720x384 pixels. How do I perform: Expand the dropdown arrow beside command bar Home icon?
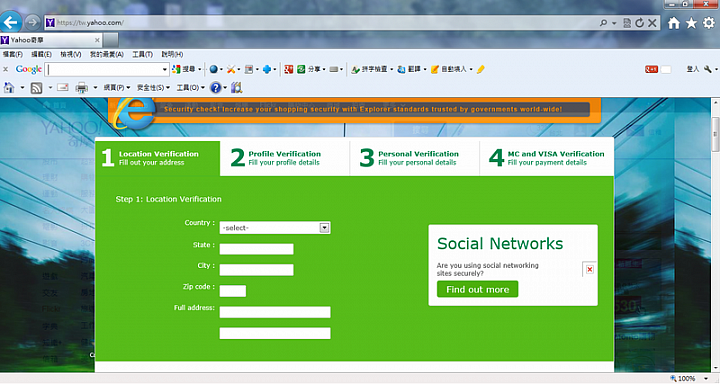pos(22,87)
